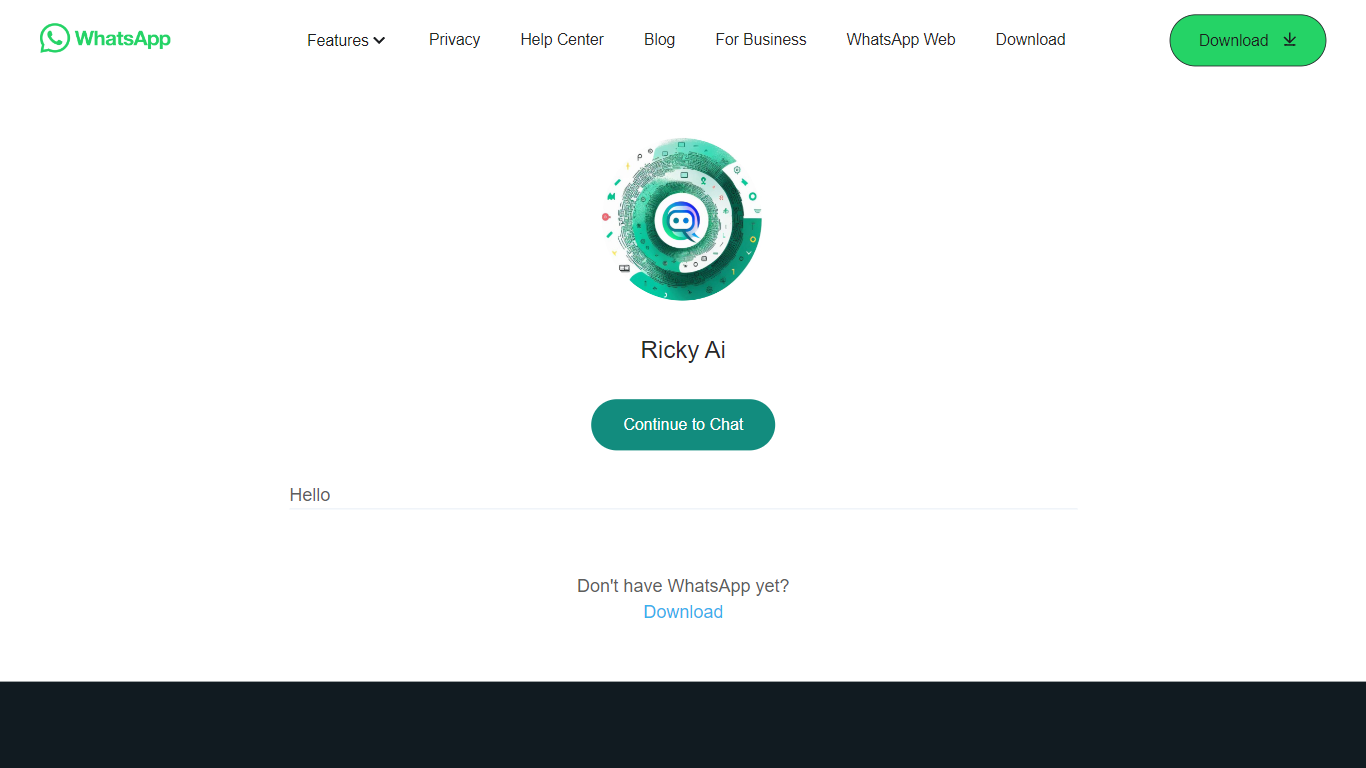Navigate to For Business
The width and height of the screenshot is (1366, 768).
click(x=761, y=40)
